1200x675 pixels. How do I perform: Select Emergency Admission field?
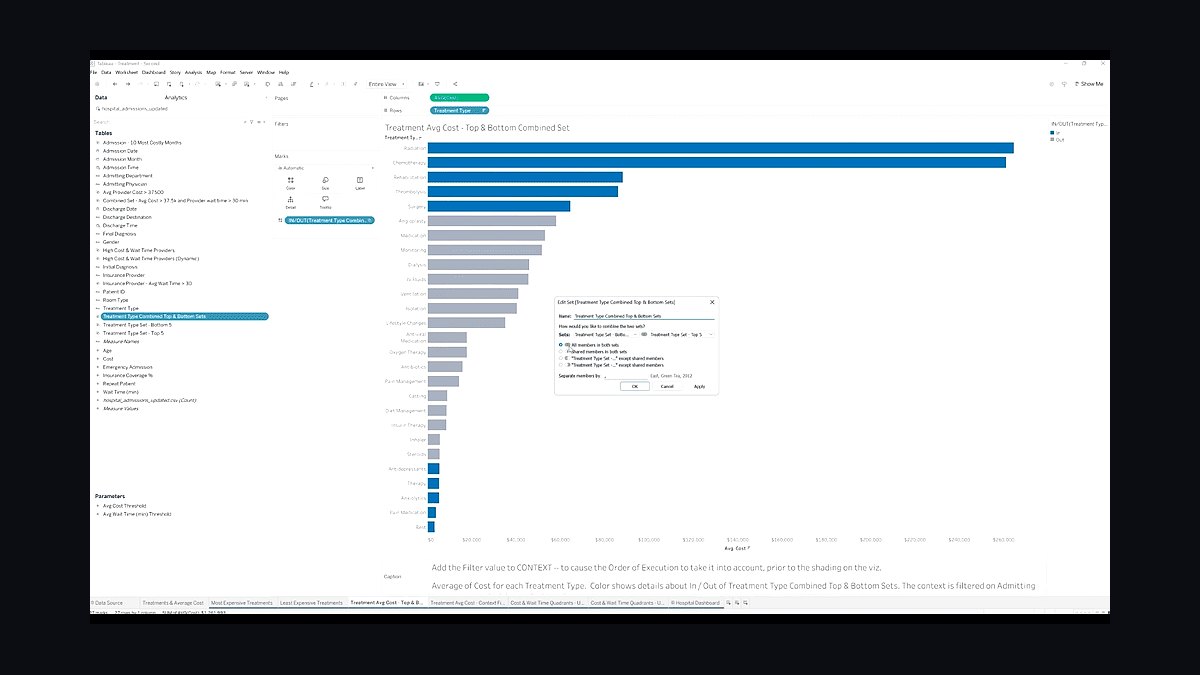[x=127, y=367]
